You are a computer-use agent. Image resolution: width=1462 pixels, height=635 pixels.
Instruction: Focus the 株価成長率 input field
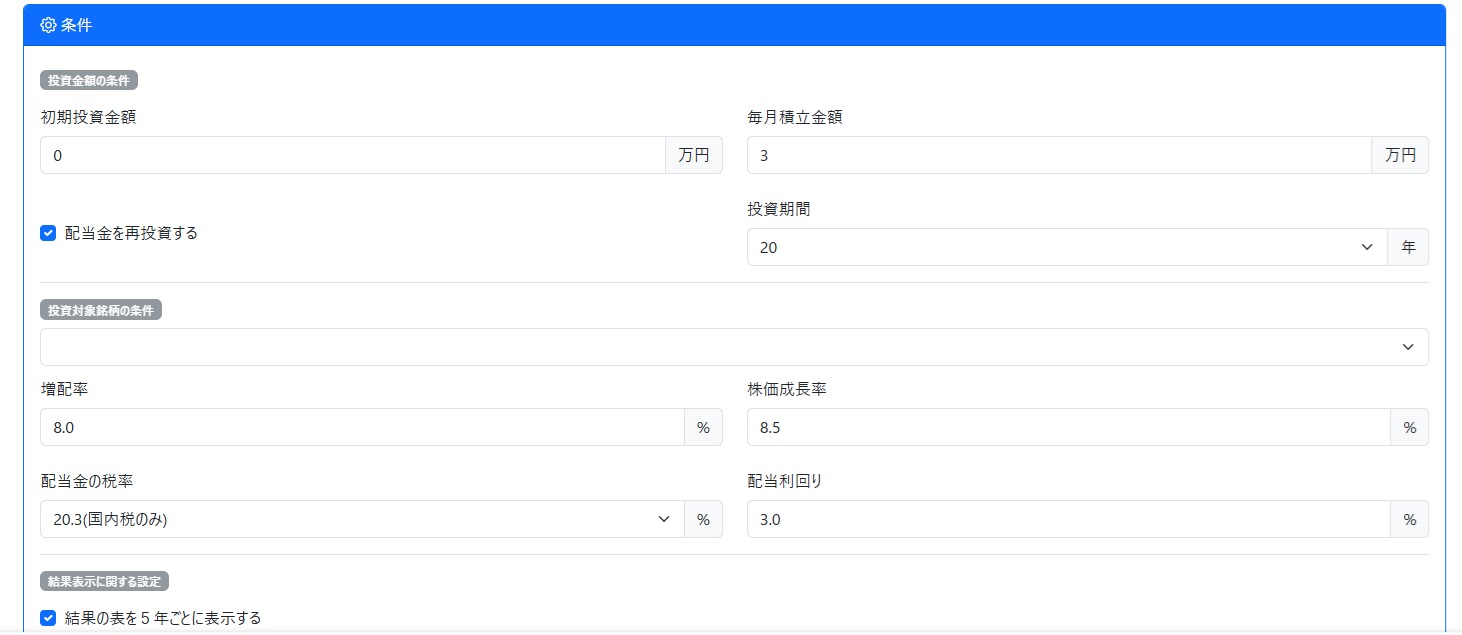[x=1068, y=427]
